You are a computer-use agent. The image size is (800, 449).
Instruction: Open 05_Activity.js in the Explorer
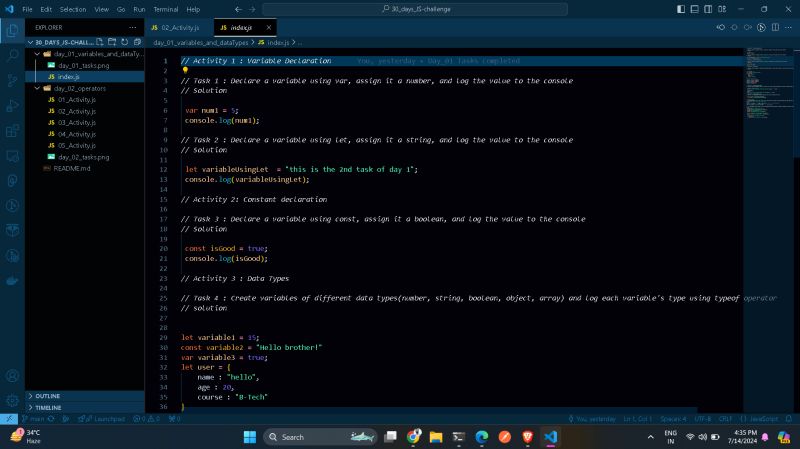[x=77, y=145]
